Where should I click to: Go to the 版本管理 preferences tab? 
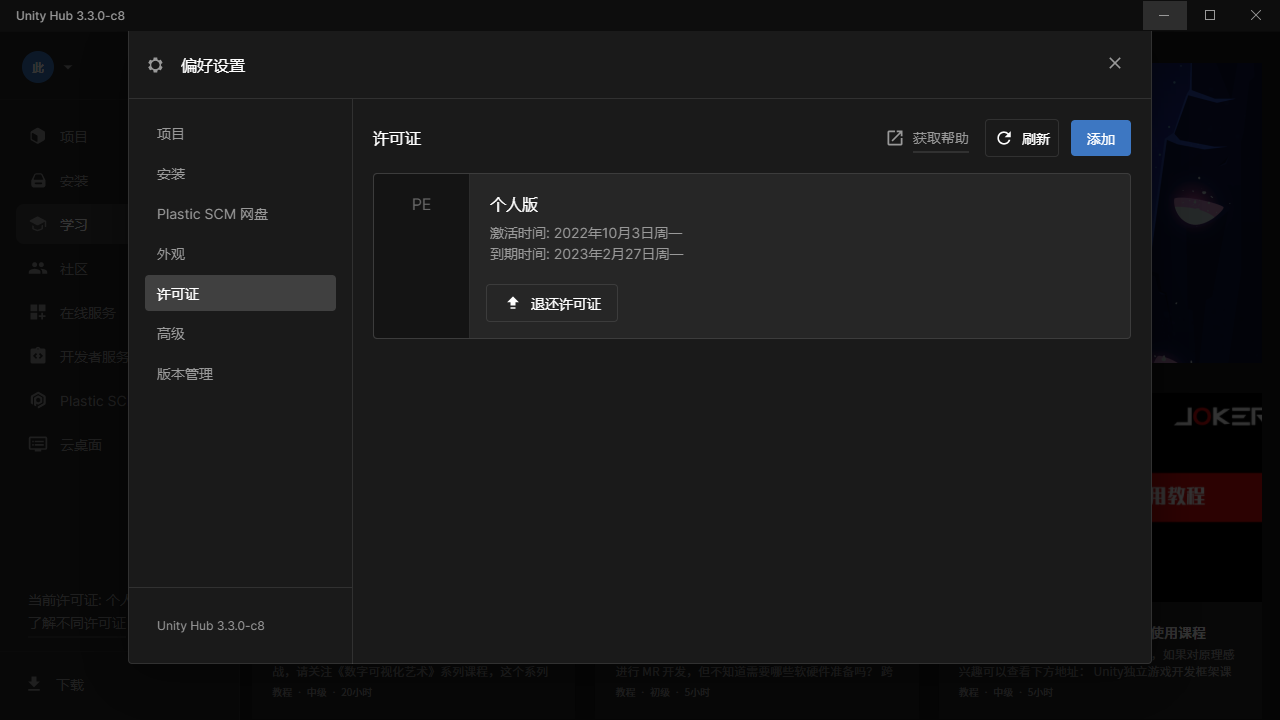(240, 374)
